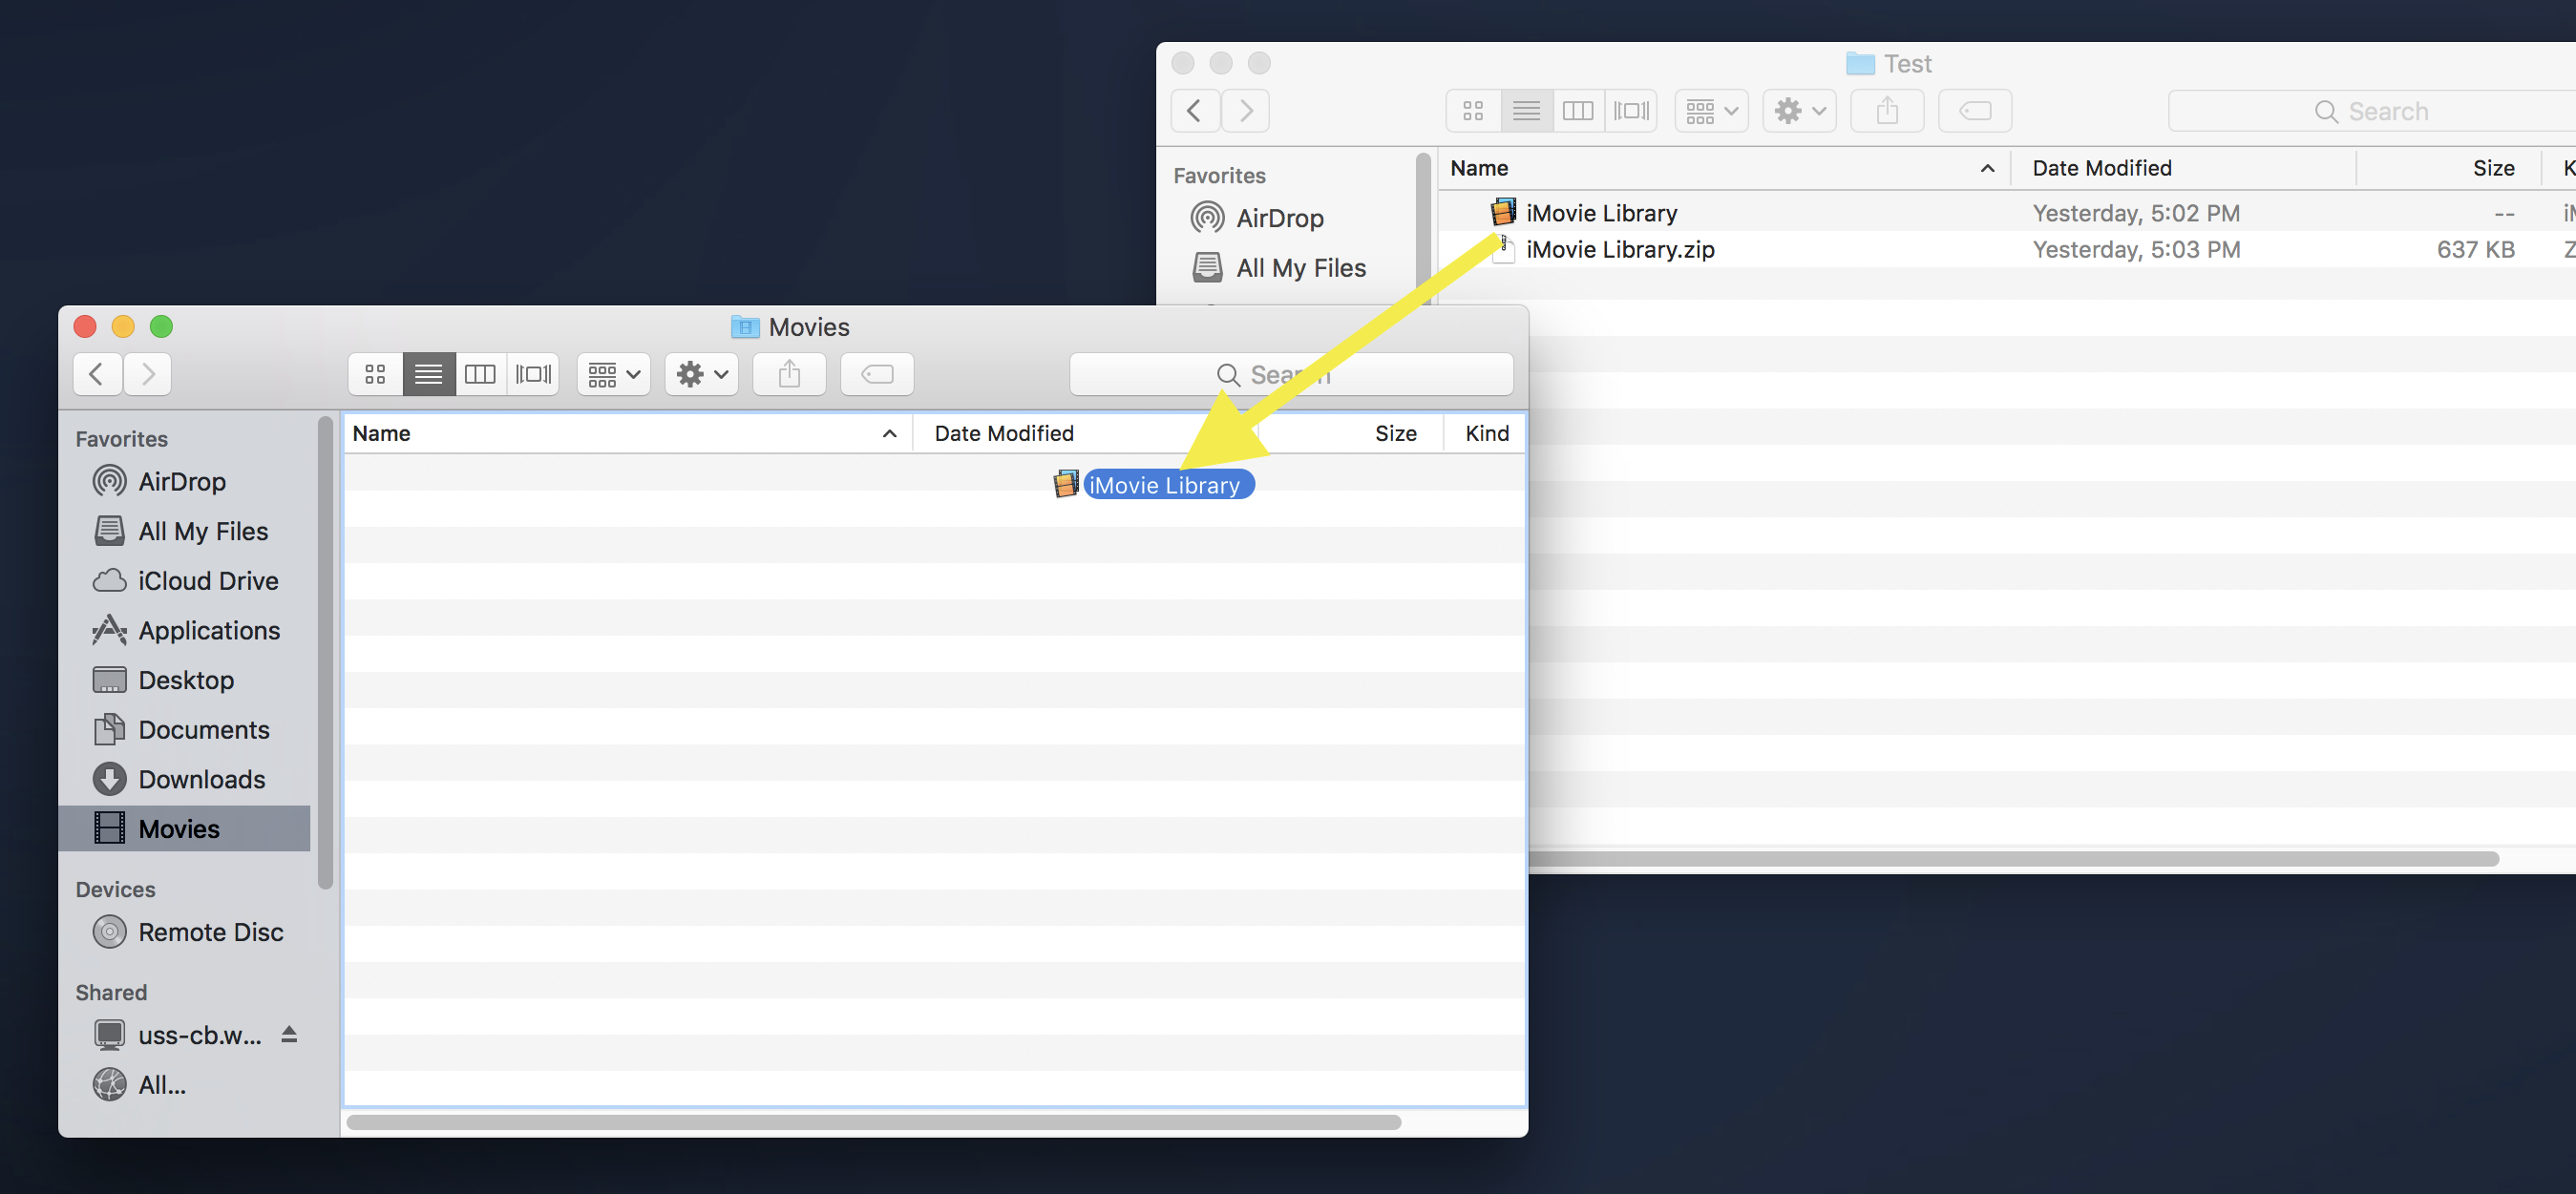Screen dimensions: 2576x1194
Task: Toggle the Movies folder in Favorites sidebar
Action: [179, 827]
